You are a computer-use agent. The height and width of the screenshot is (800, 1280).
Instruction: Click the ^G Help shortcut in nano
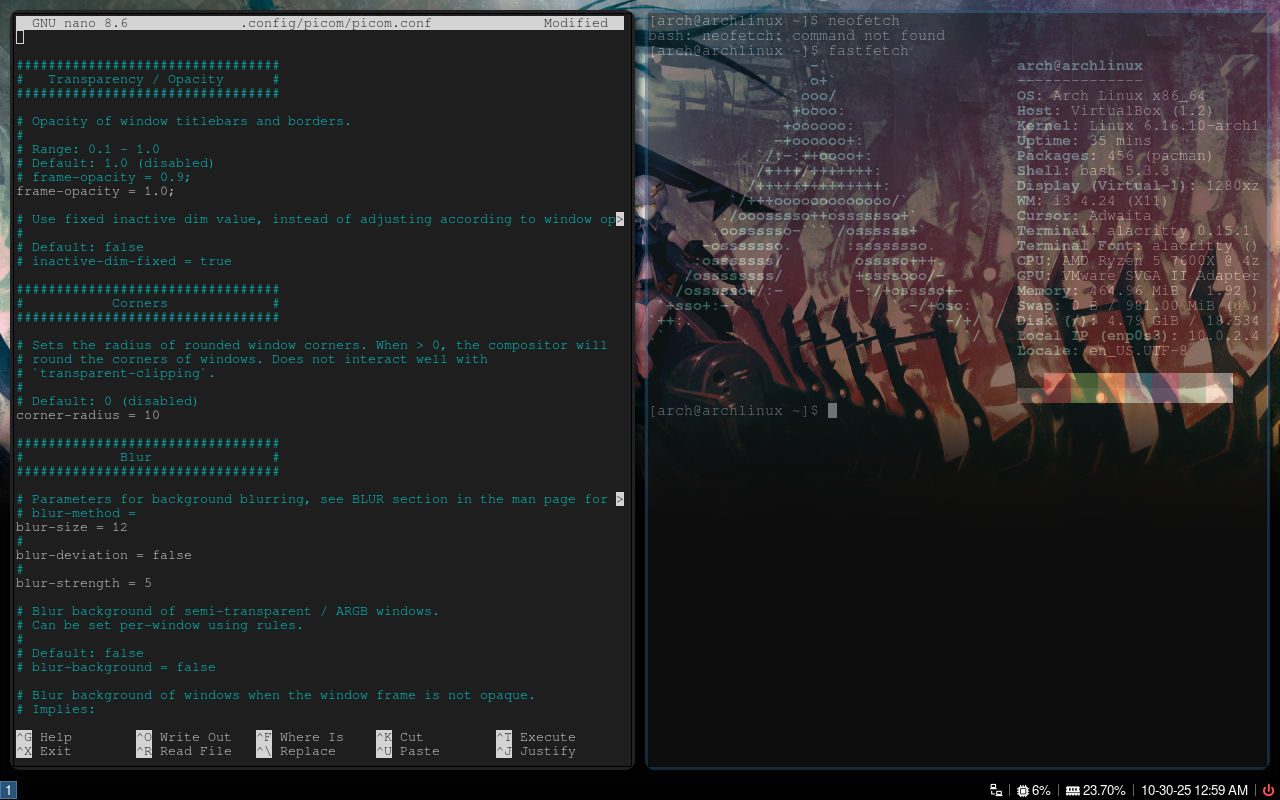(44, 737)
